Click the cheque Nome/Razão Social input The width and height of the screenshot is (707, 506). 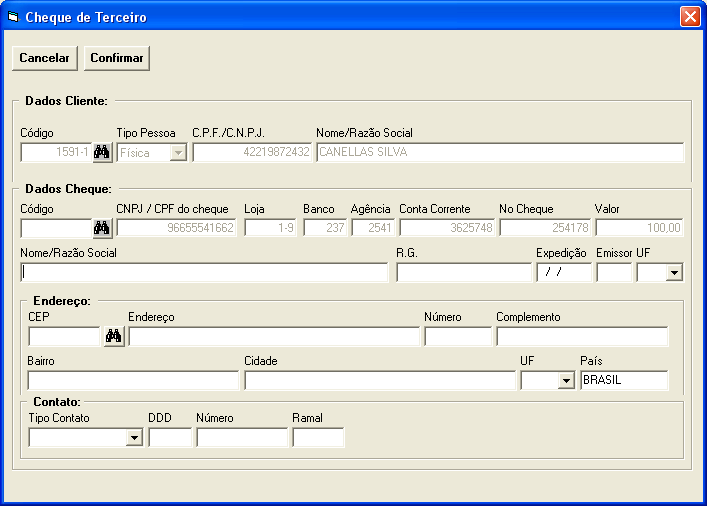click(204, 273)
